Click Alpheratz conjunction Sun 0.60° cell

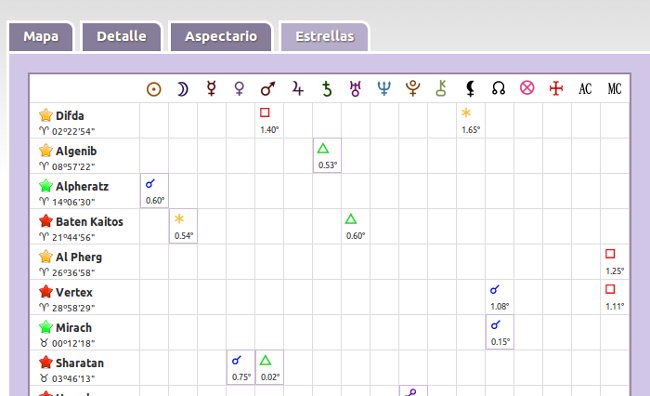tap(155, 191)
